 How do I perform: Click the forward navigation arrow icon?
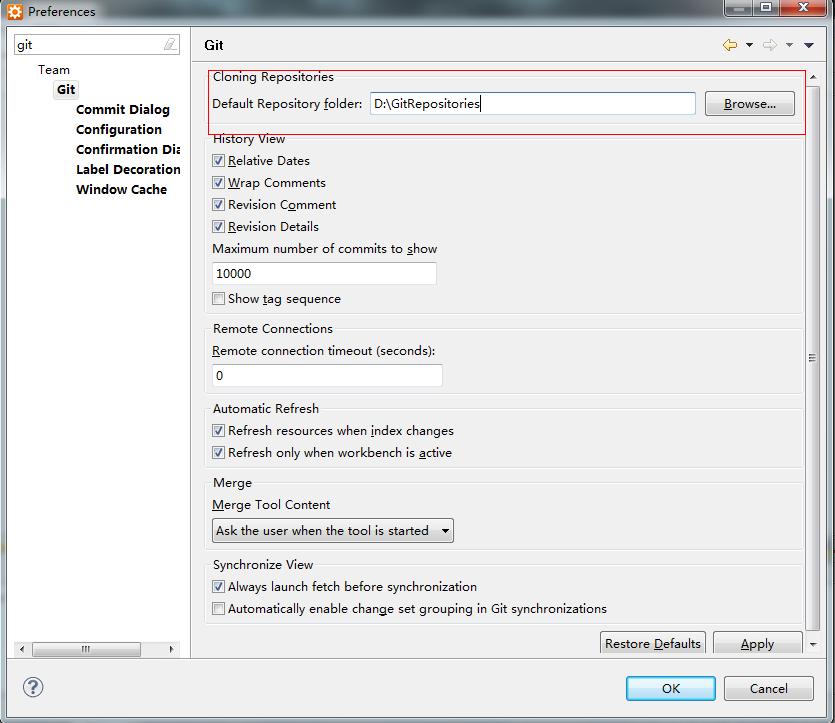coord(769,45)
